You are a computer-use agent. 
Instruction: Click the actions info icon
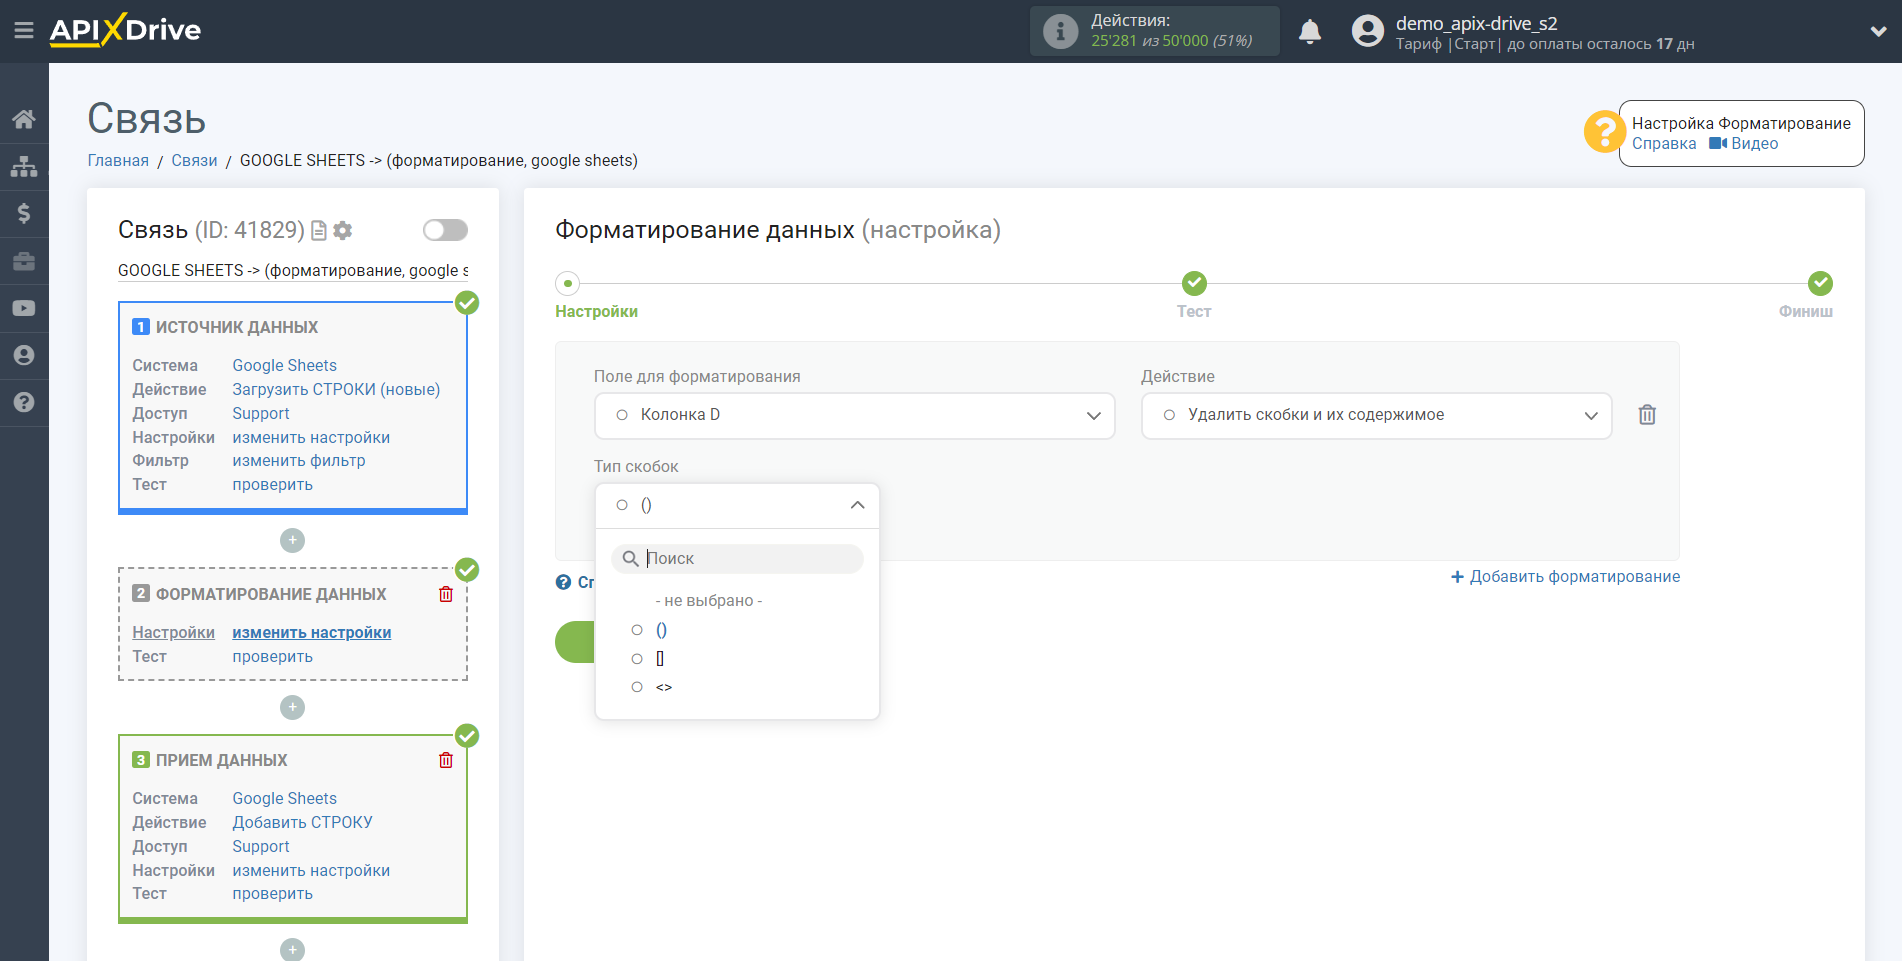[x=1061, y=31]
